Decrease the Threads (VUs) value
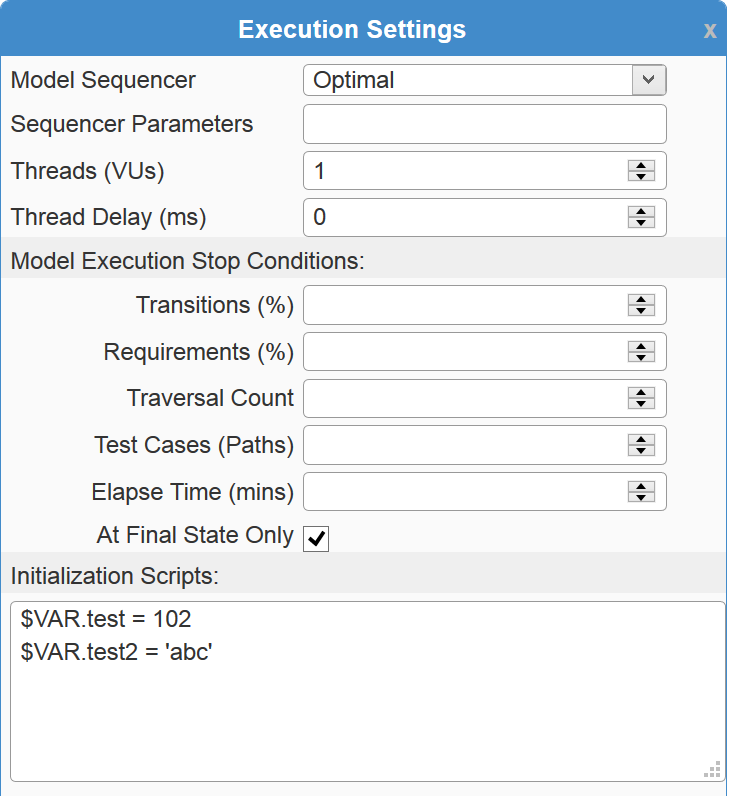 coord(641,177)
